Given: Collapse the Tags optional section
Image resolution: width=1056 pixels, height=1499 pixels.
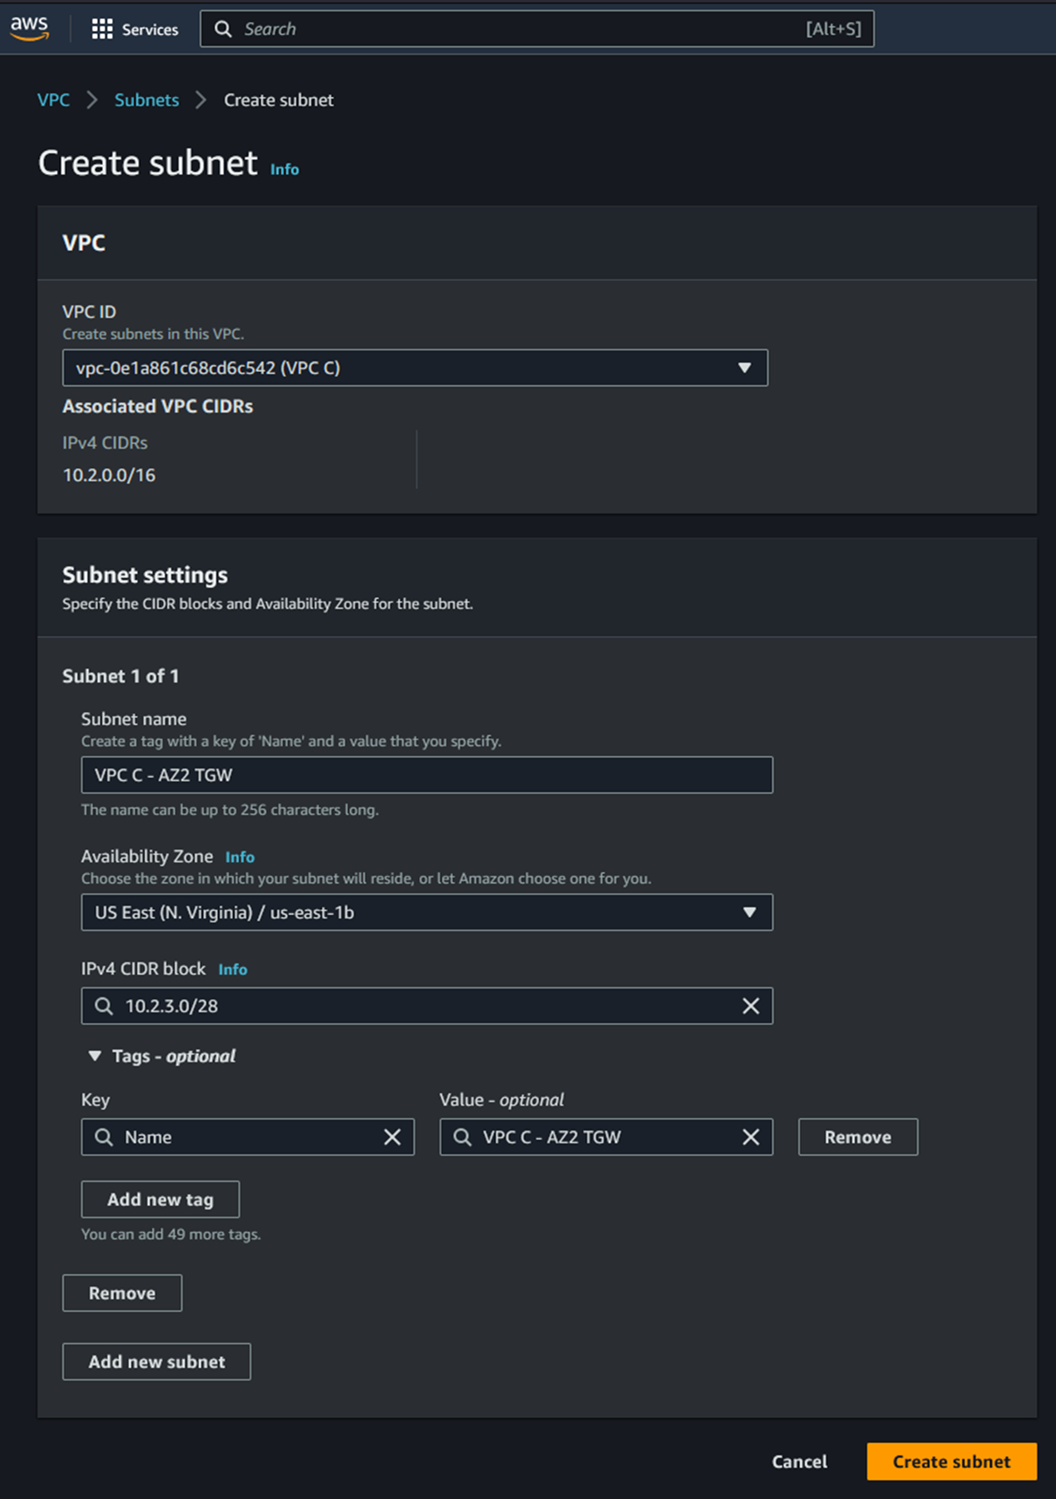Looking at the screenshot, I should [x=95, y=1056].
